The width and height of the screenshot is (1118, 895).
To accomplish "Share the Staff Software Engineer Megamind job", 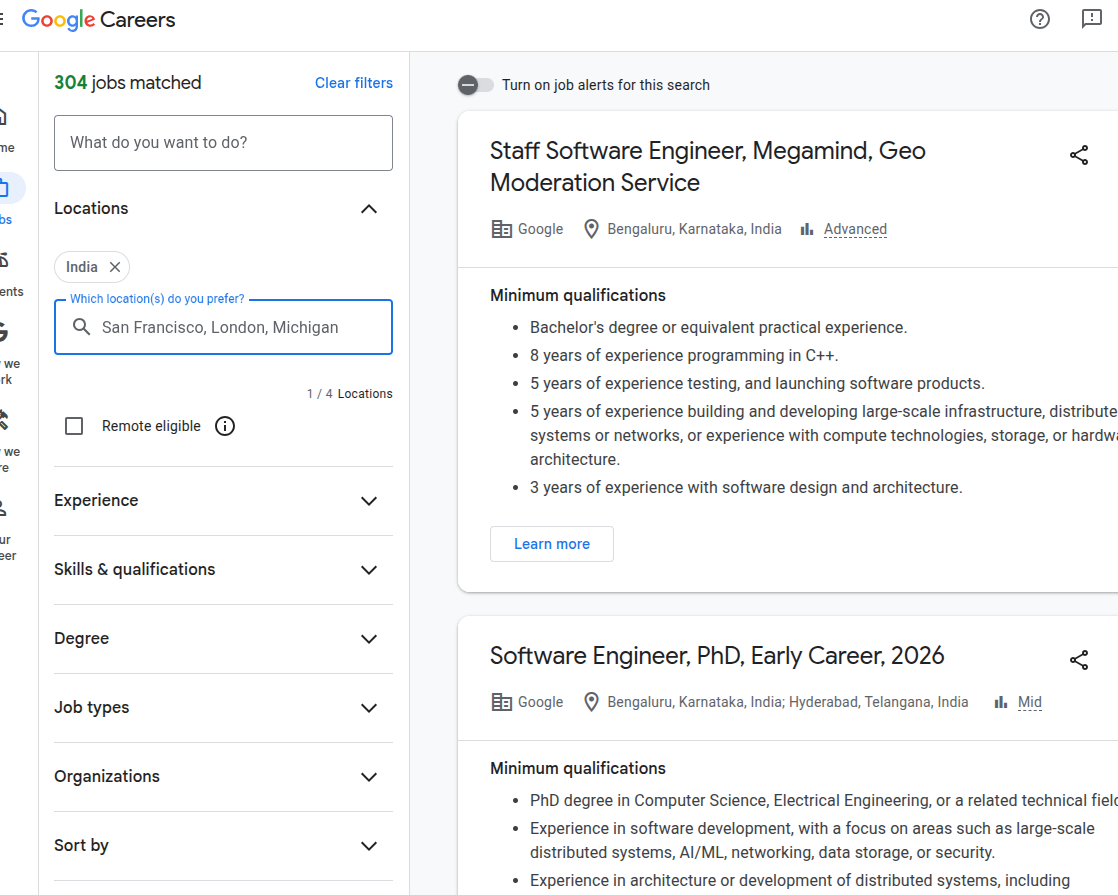I will [x=1079, y=155].
